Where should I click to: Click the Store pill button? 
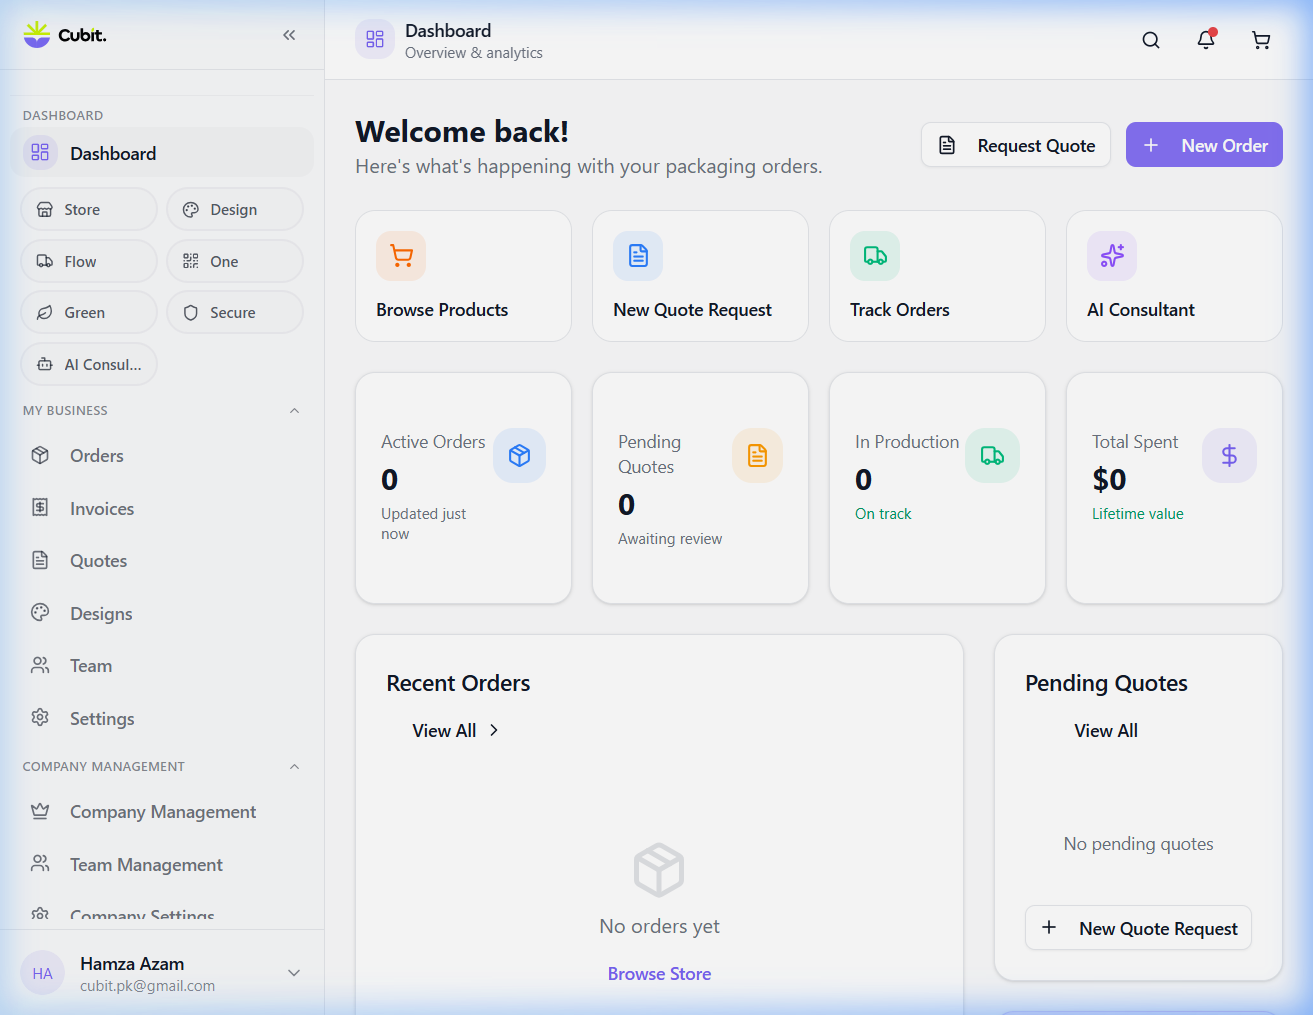coord(89,209)
